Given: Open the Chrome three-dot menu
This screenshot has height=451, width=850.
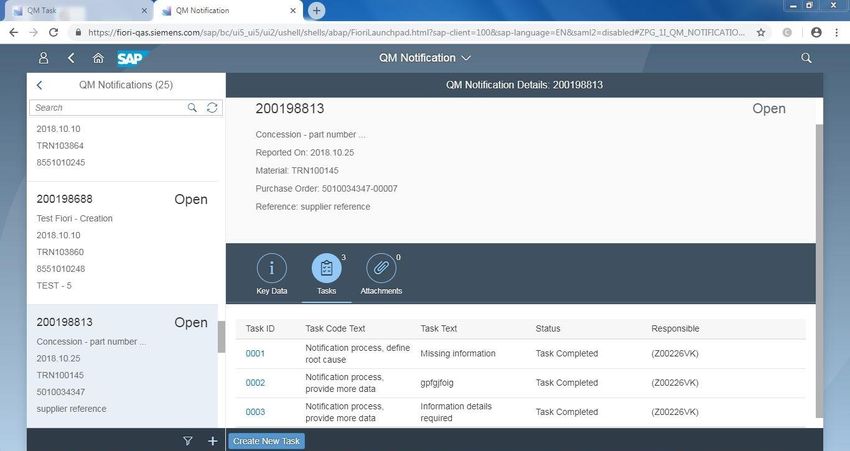Looking at the screenshot, I should (836, 33).
